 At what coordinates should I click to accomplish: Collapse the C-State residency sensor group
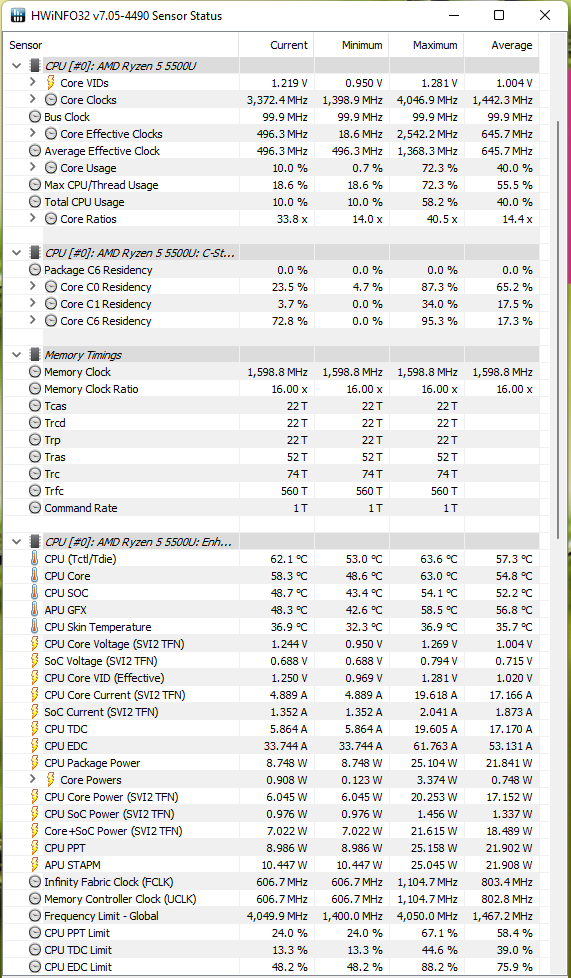[17, 253]
